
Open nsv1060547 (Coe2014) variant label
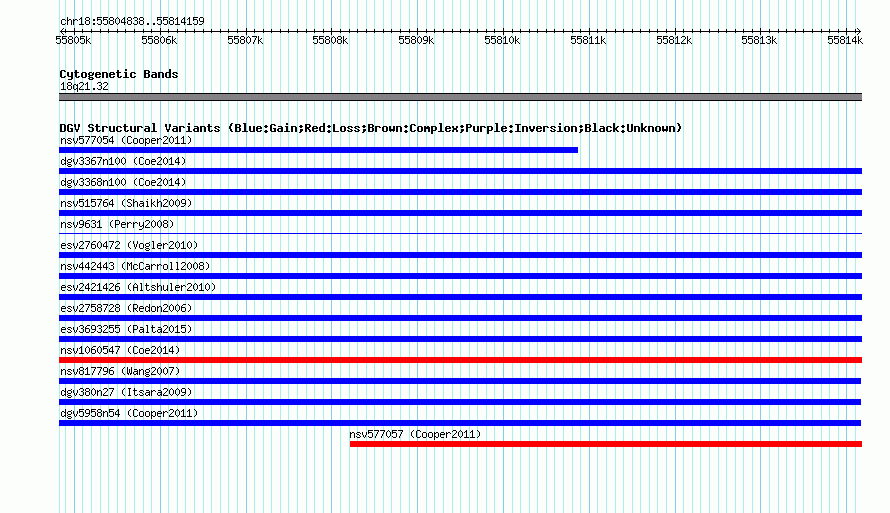click(120, 350)
